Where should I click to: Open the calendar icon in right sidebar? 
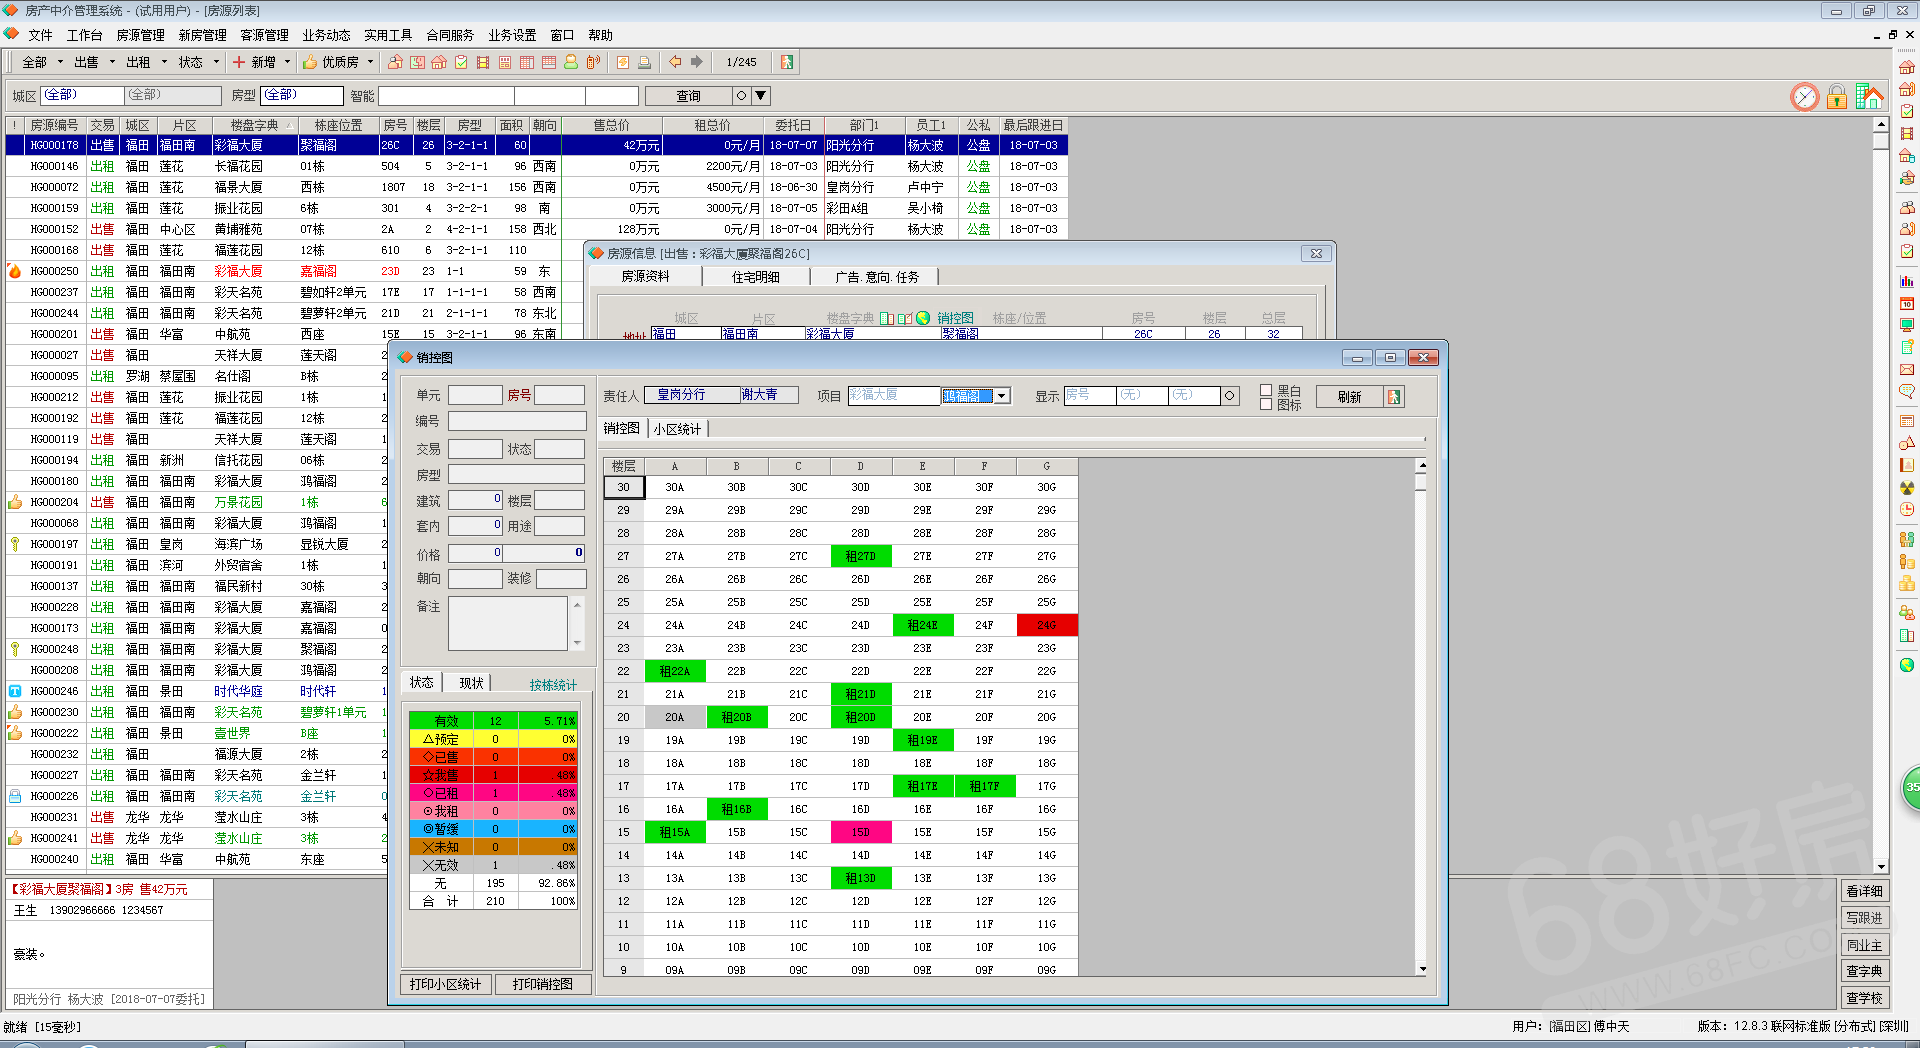point(1907,303)
